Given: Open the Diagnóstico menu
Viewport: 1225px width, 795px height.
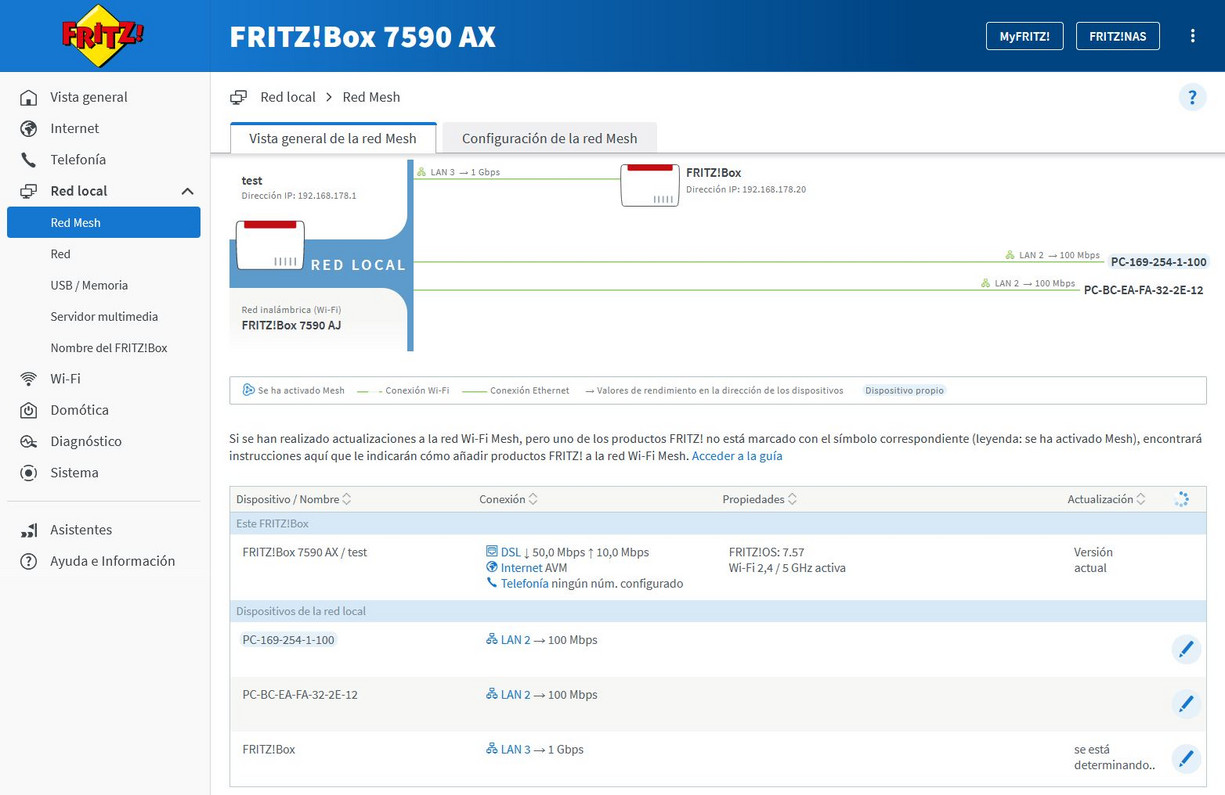Looking at the screenshot, I should (86, 441).
